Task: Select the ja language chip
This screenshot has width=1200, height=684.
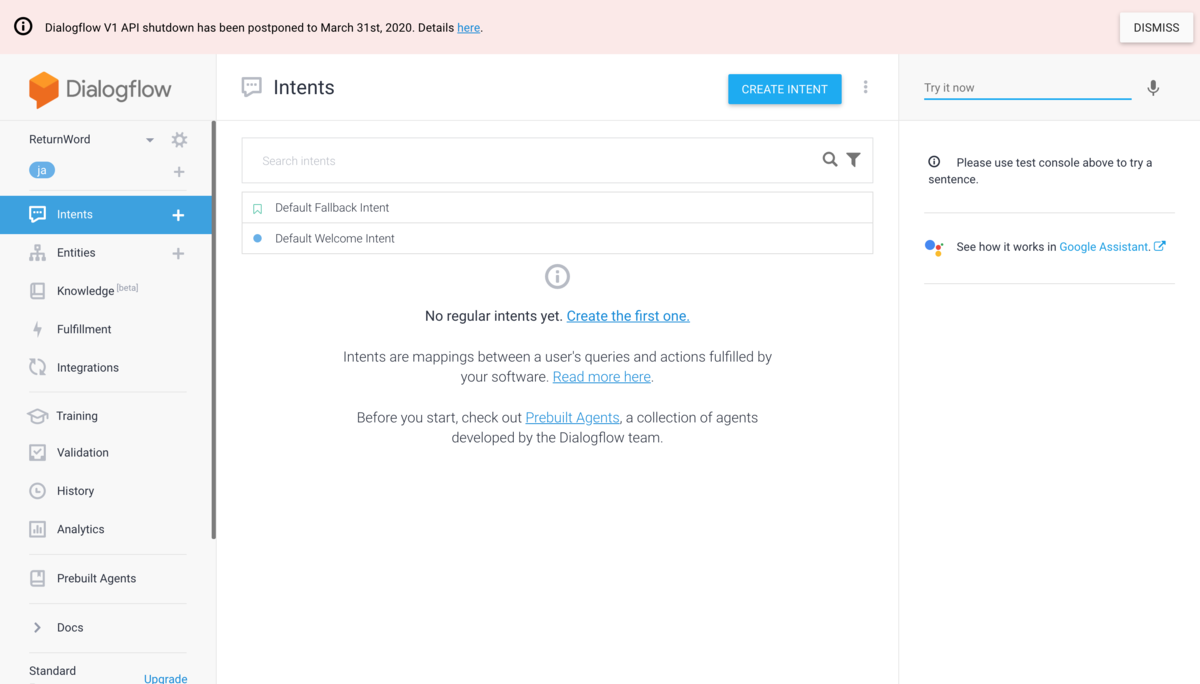Action: 42,171
